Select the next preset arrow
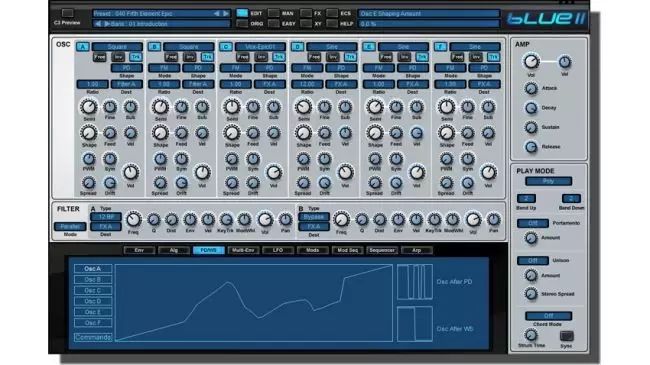 pos(226,14)
